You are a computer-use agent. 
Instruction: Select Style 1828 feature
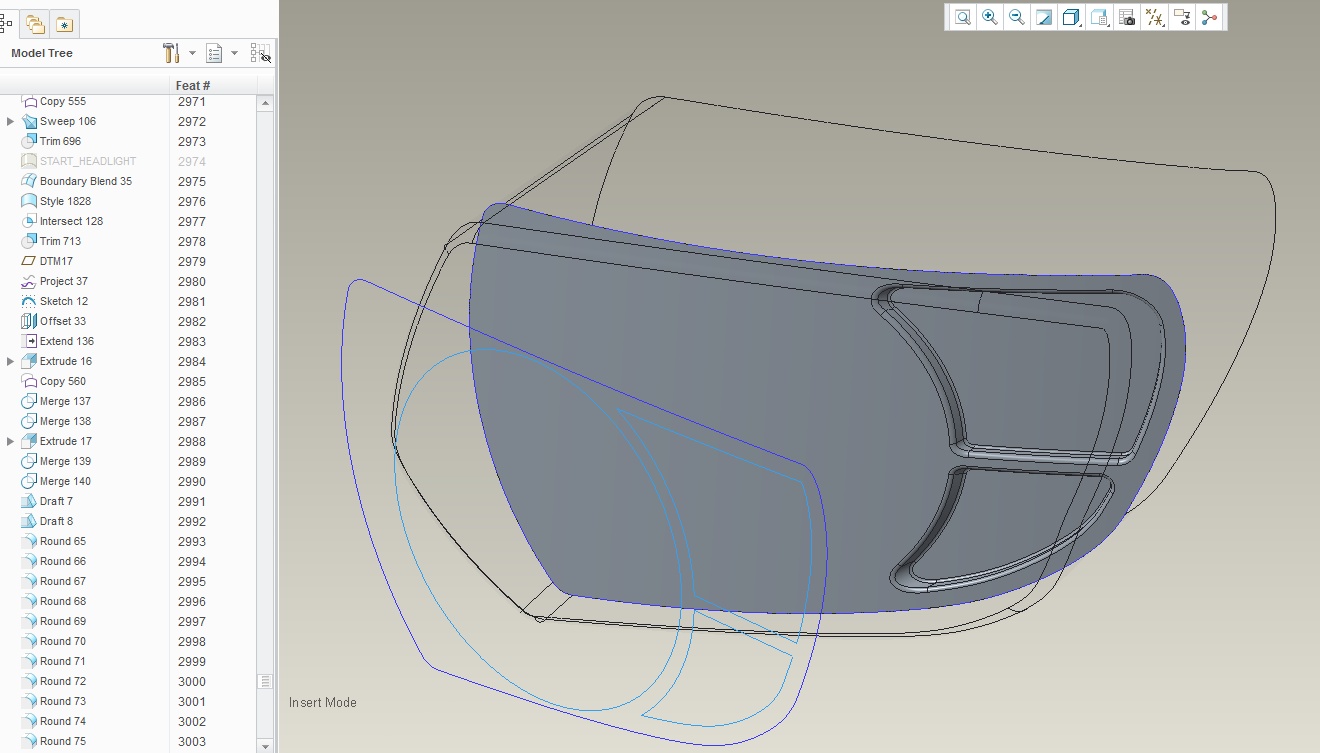click(65, 201)
